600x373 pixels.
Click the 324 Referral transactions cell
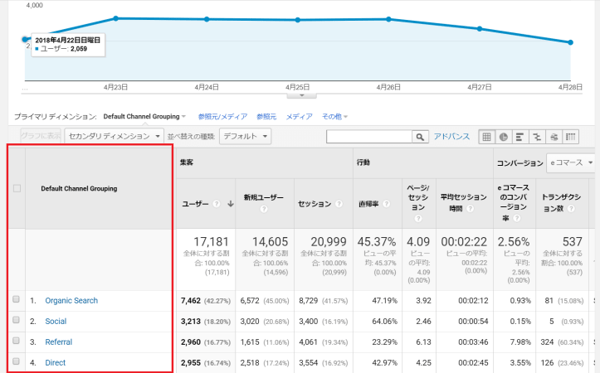pyautogui.click(x=547, y=342)
